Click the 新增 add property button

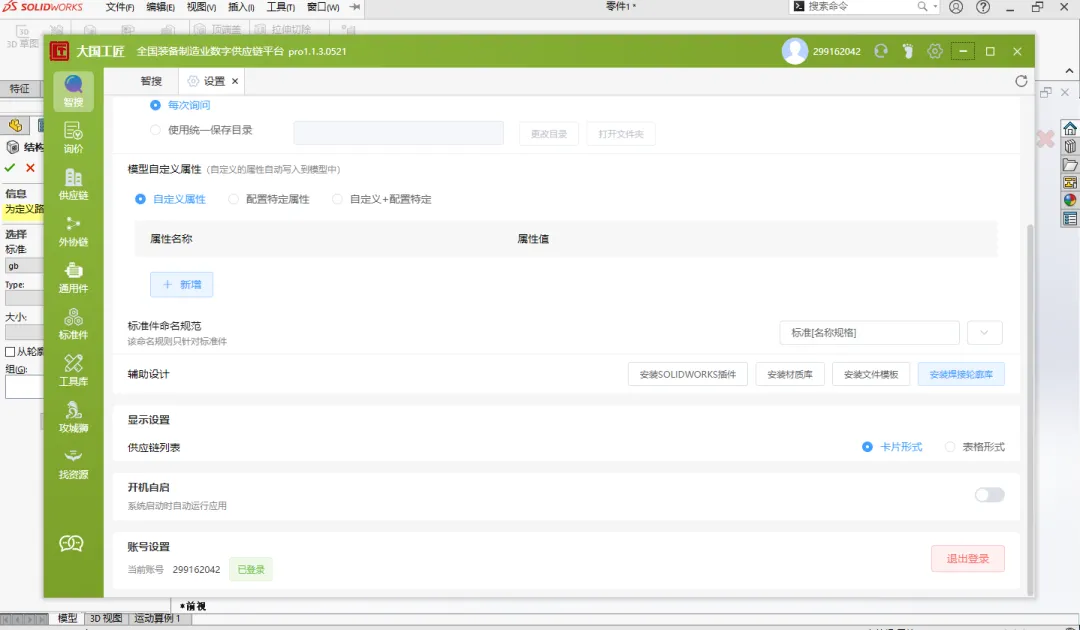[182, 284]
